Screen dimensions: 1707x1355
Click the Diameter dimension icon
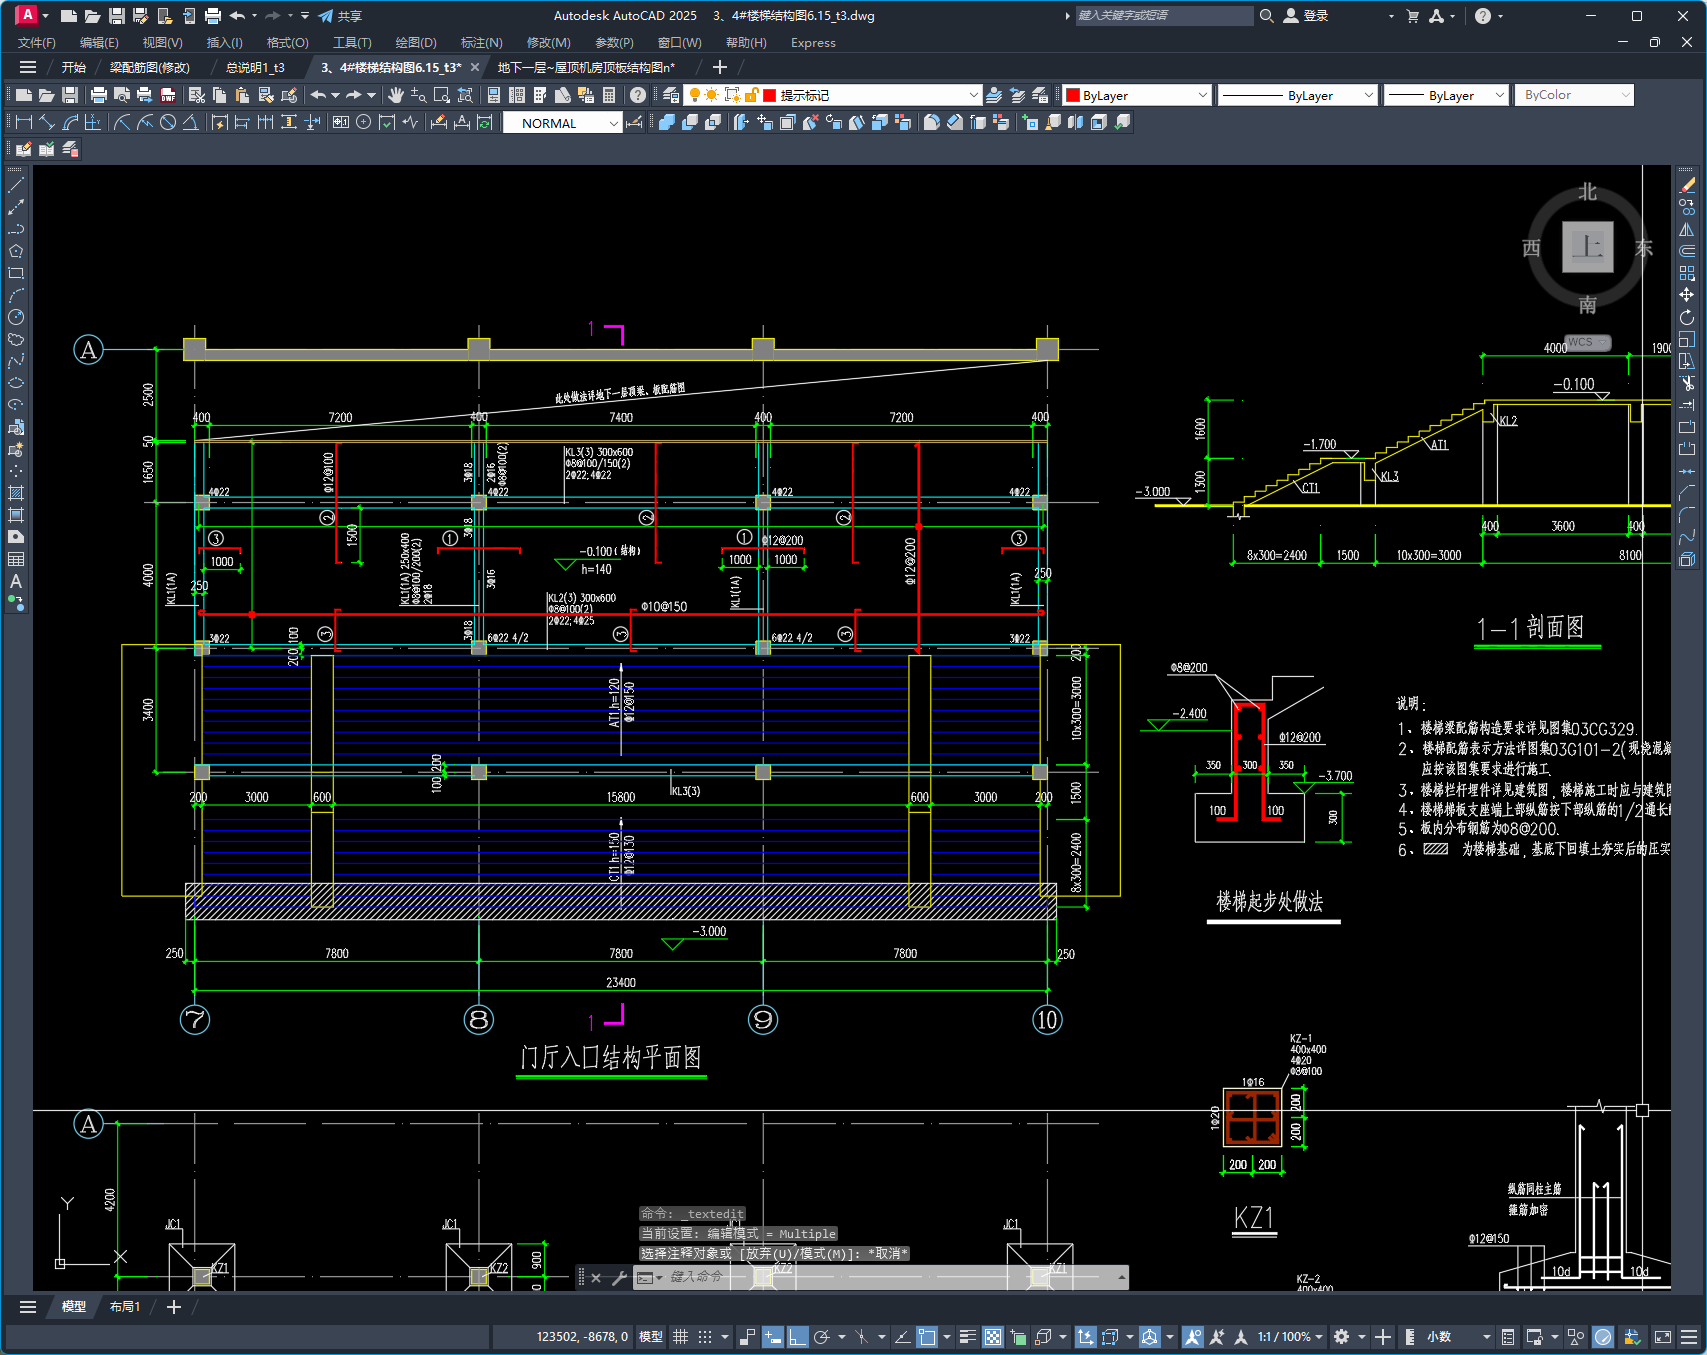click(168, 122)
